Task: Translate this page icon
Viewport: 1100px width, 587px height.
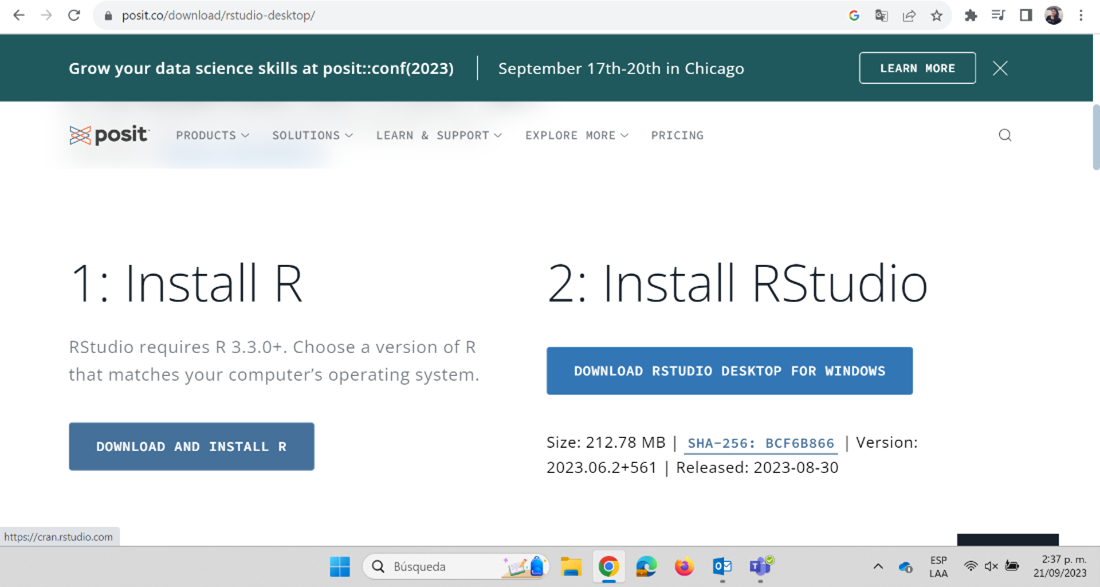Action: [x=881, y=15]
